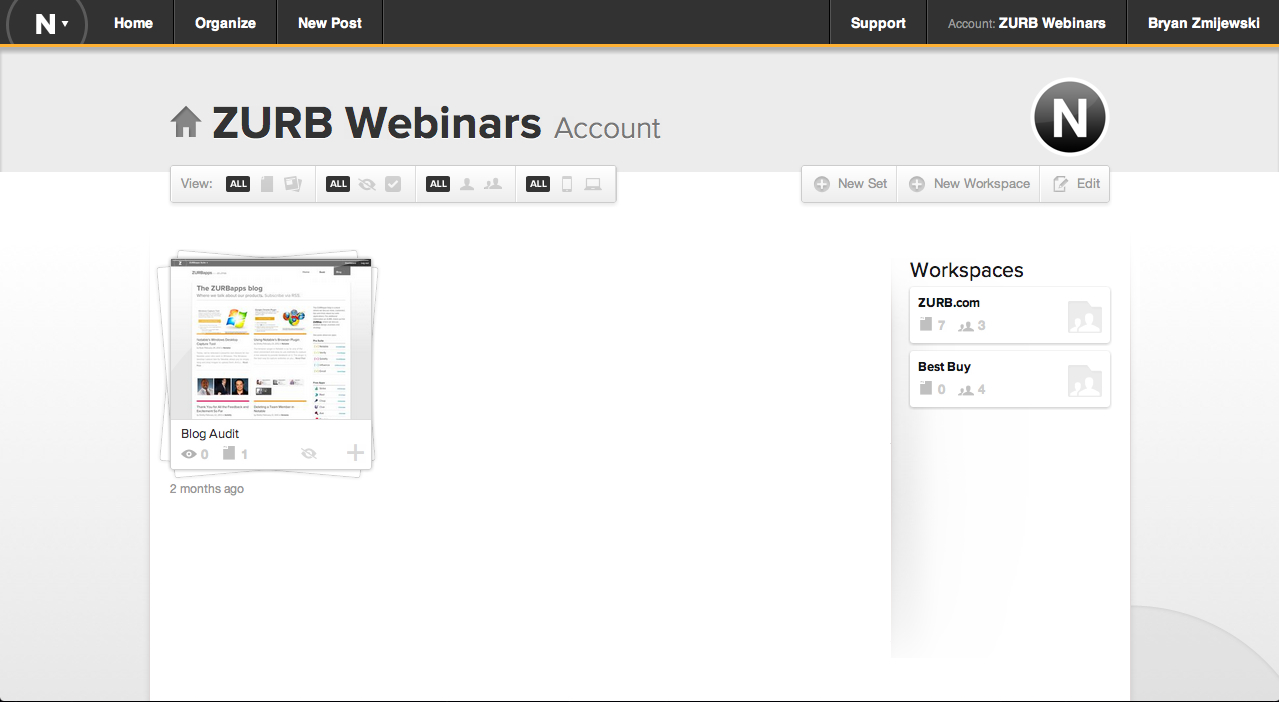The image size is (1279, 702).
Task: Show only single-person items in View bar
Action: (x=466, y=184)
